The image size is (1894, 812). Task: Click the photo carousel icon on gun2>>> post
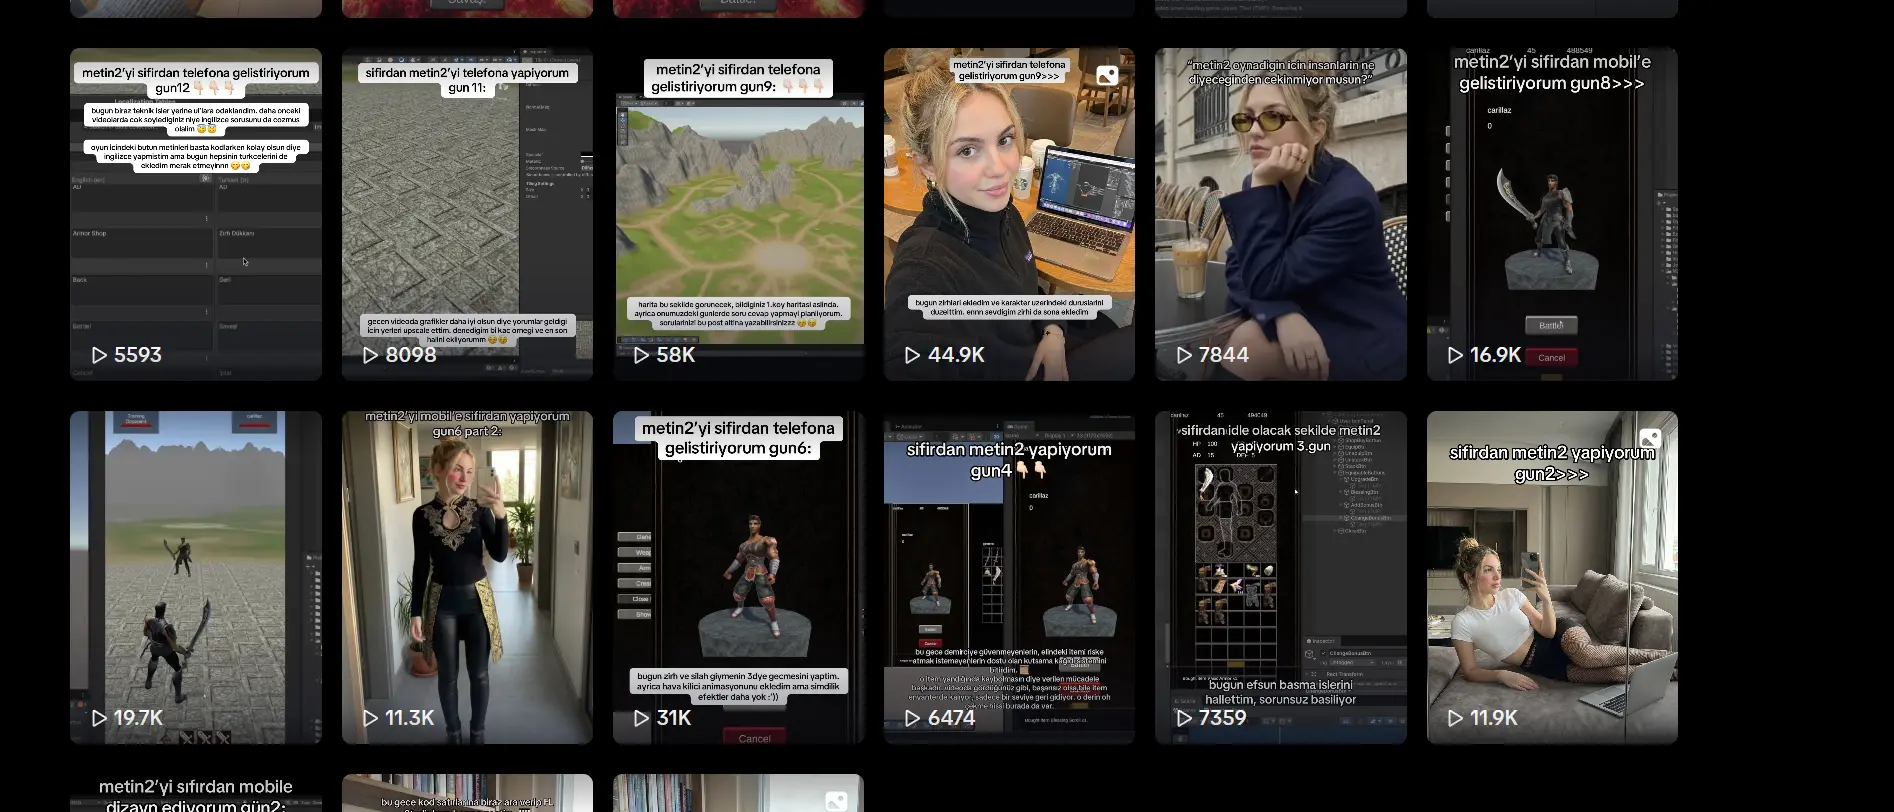1650,439
